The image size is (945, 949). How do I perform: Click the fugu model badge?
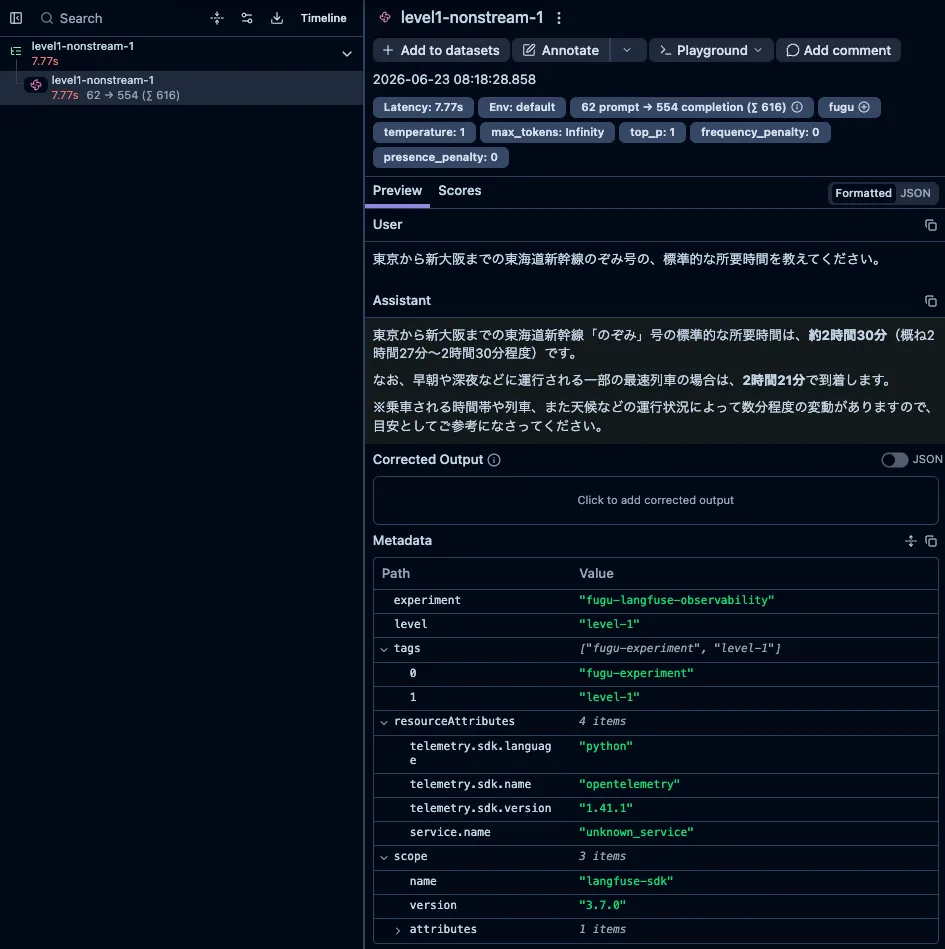[x=849, y=107]
